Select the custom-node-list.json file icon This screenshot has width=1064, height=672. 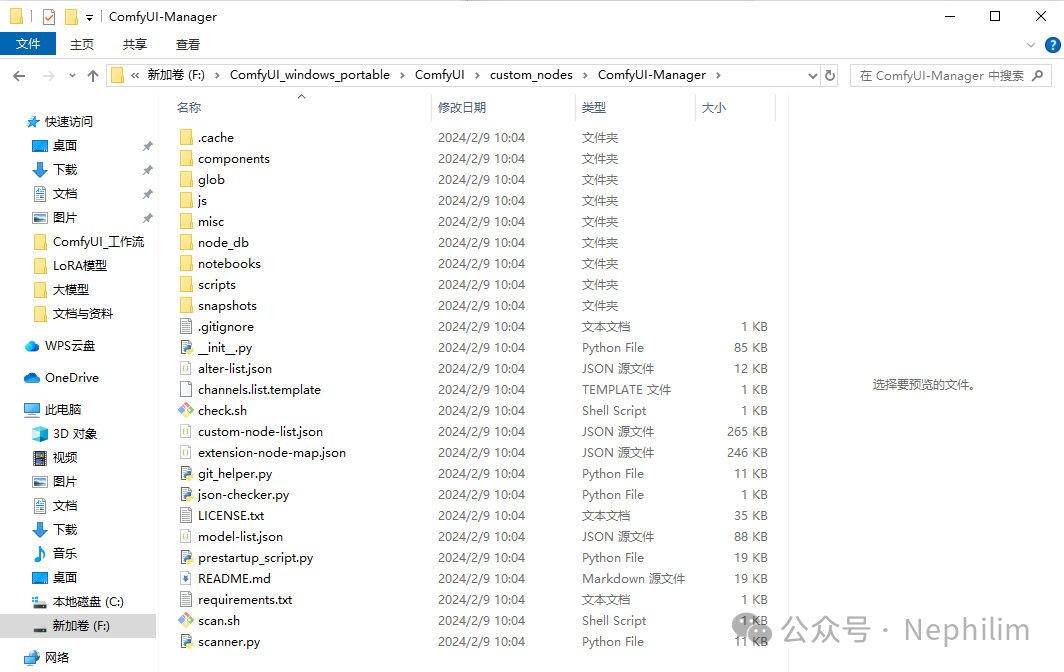coord(186,432)
